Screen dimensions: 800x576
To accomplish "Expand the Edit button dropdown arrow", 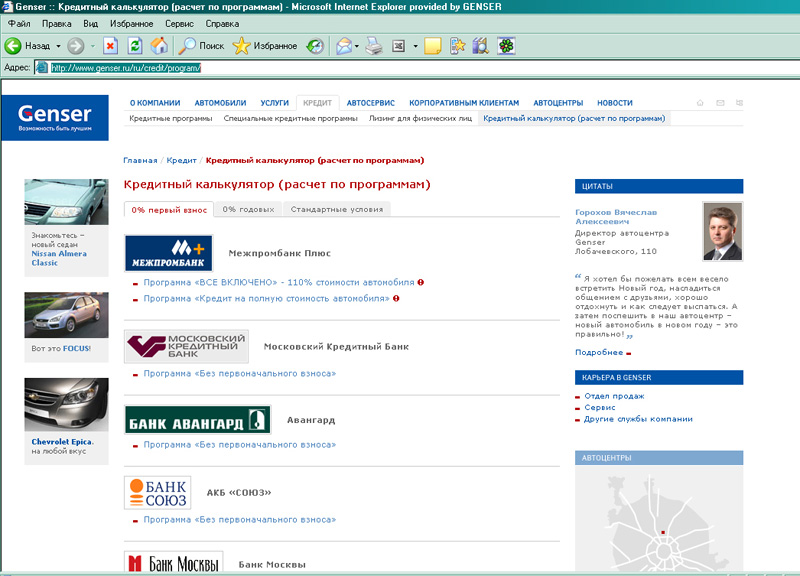I will pos(415,46).
